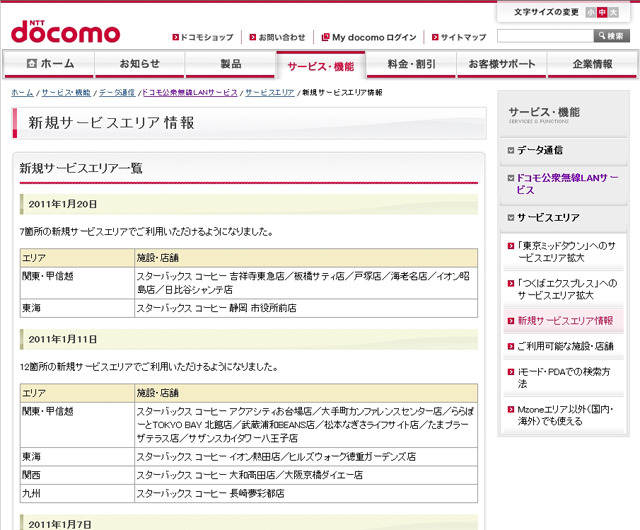Click the 大和高田店／大阪京橋ダイエー店 cell

click(x=306, y=475)
